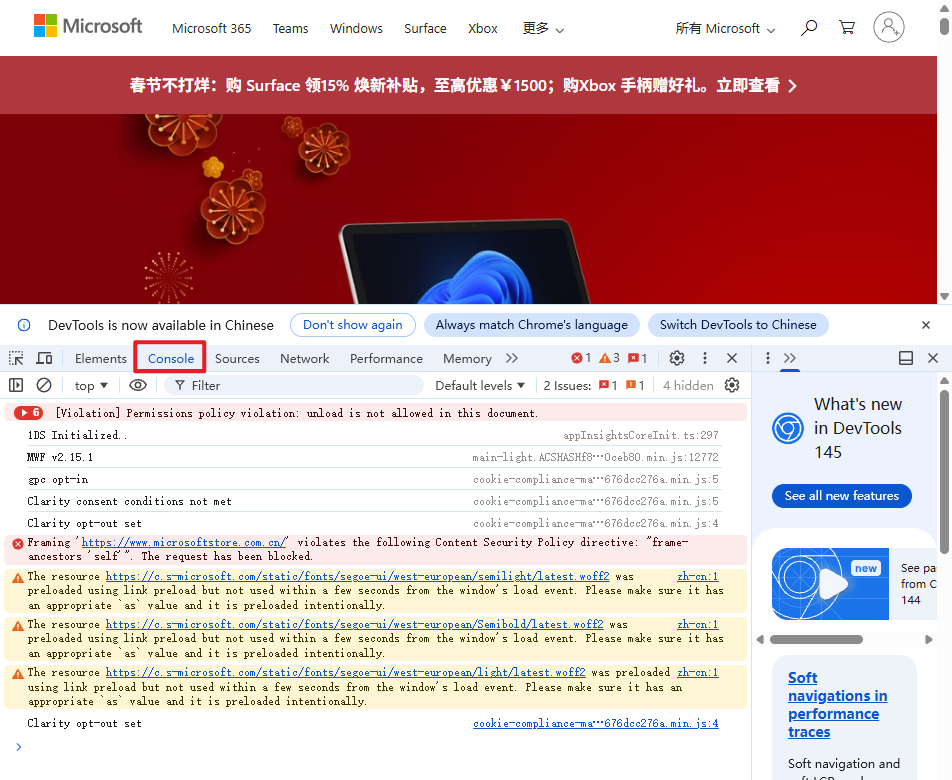Show more DevTools tabs chevron
Screen dimensions: 952x780
pos(512,358)
